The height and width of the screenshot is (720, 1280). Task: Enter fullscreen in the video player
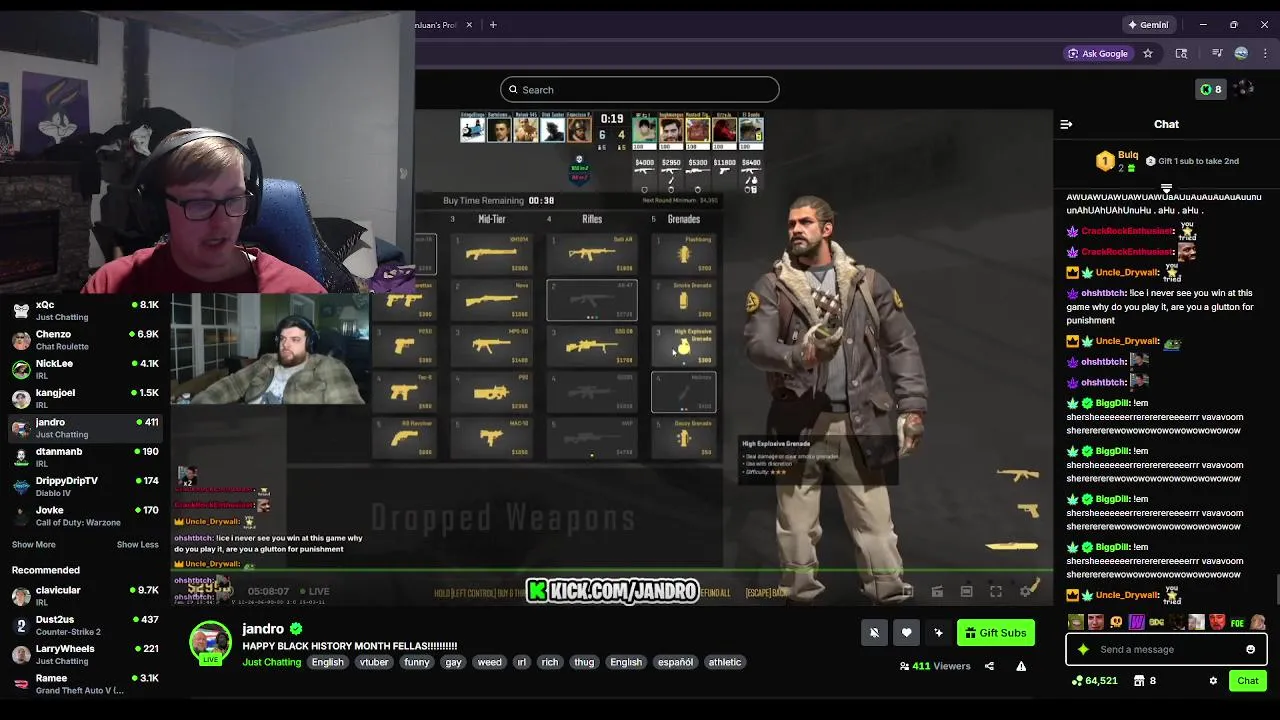click(x=996, y=591)
